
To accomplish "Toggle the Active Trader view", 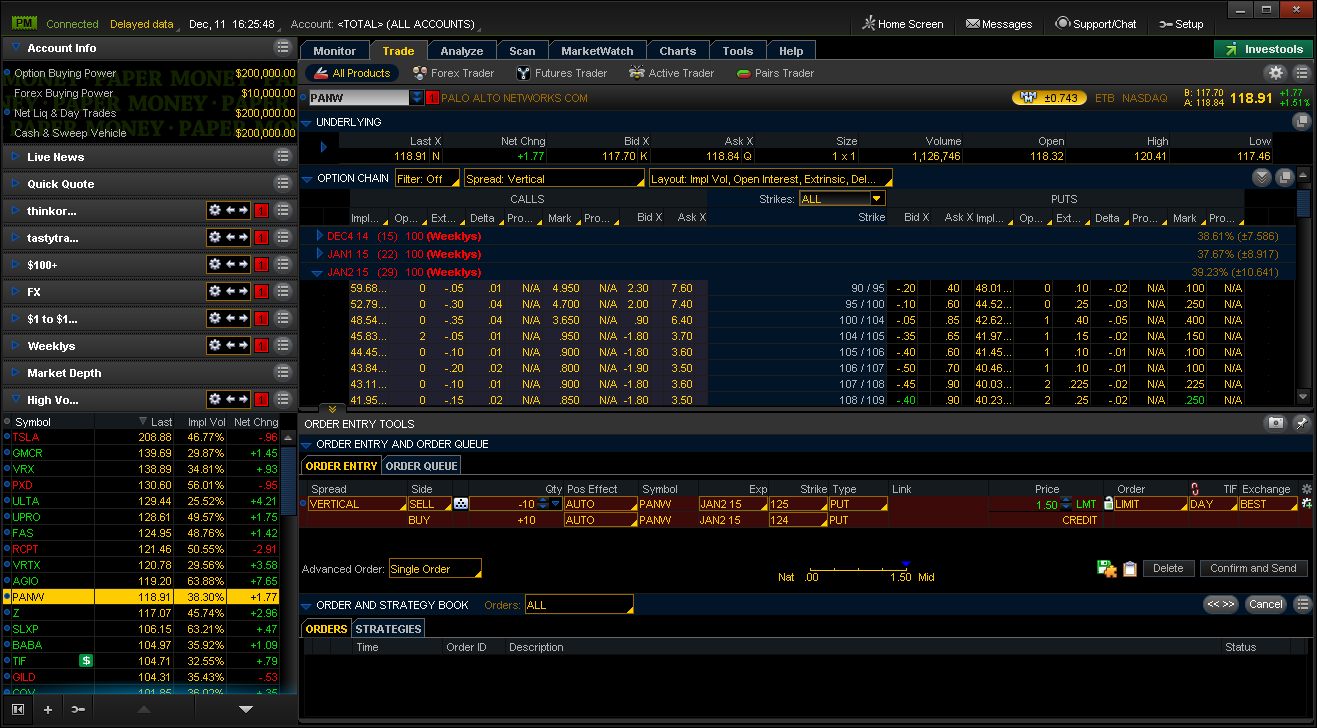I will tap(672, 73).
